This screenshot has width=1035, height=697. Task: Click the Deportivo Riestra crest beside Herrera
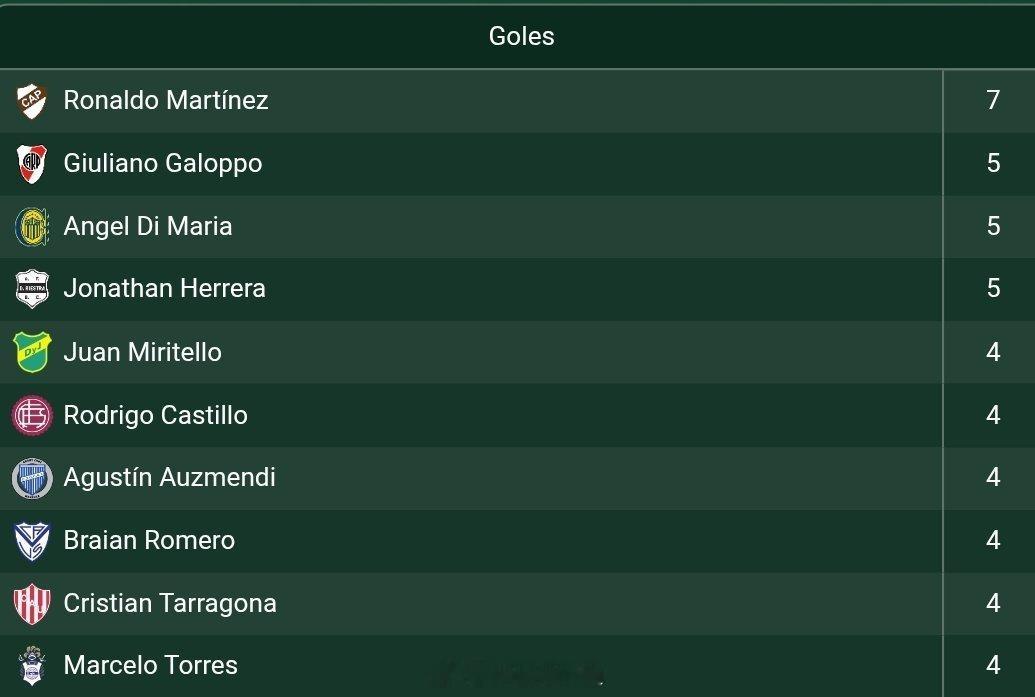coord(31,290)
